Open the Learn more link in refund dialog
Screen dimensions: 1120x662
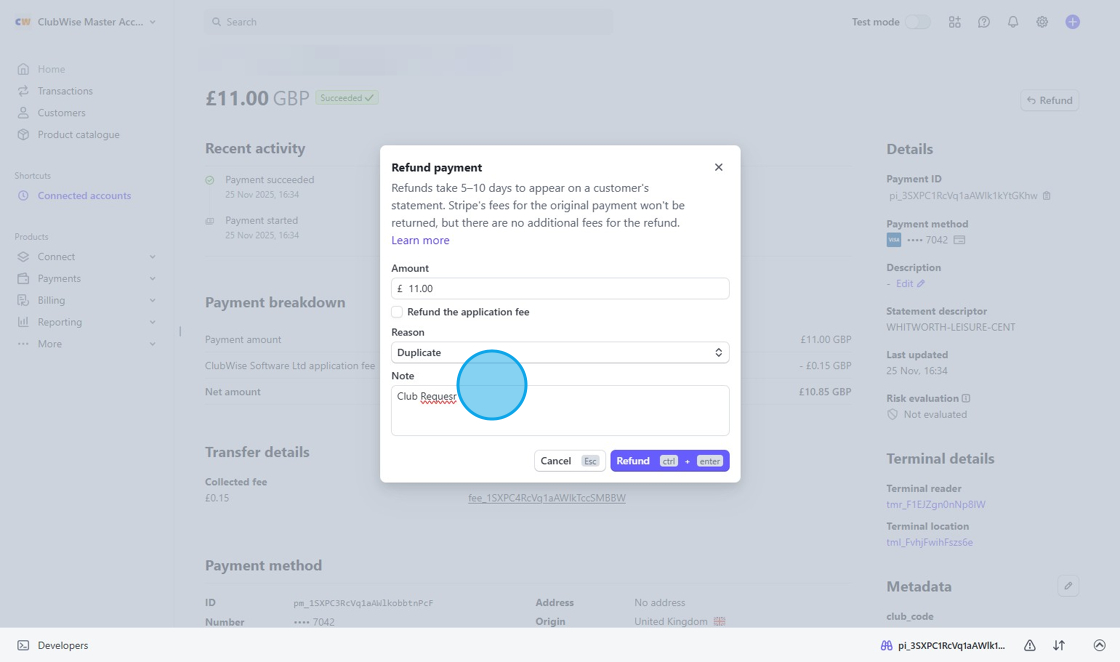click(x=420, y=240)
